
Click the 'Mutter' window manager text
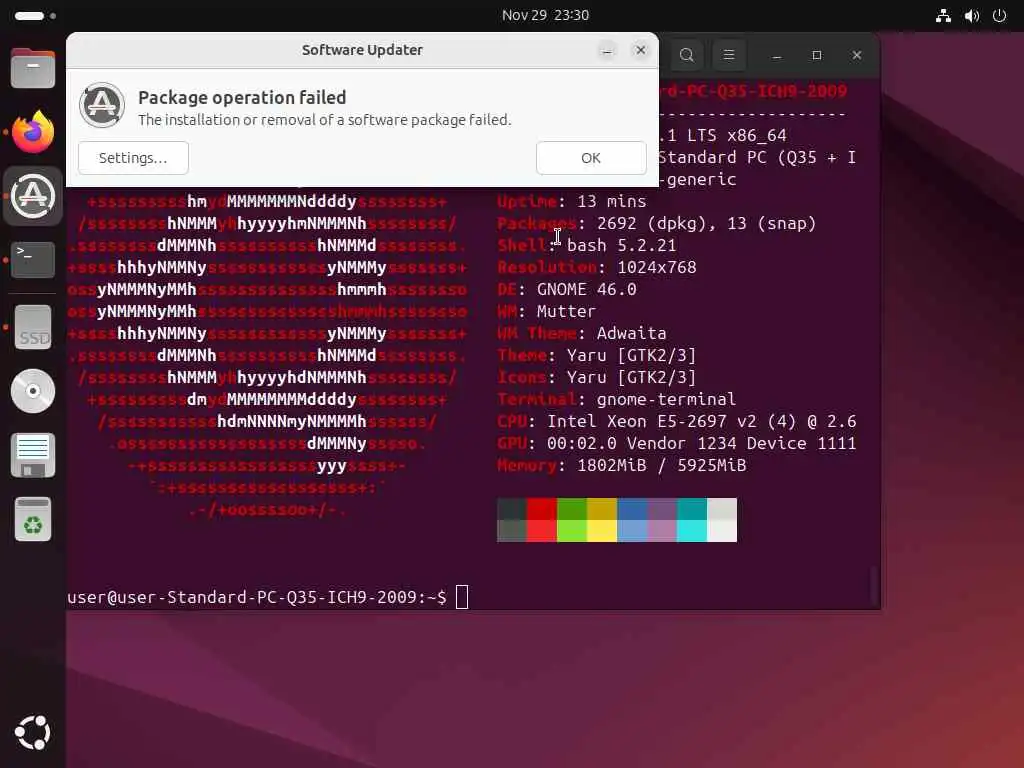point(566,312)
